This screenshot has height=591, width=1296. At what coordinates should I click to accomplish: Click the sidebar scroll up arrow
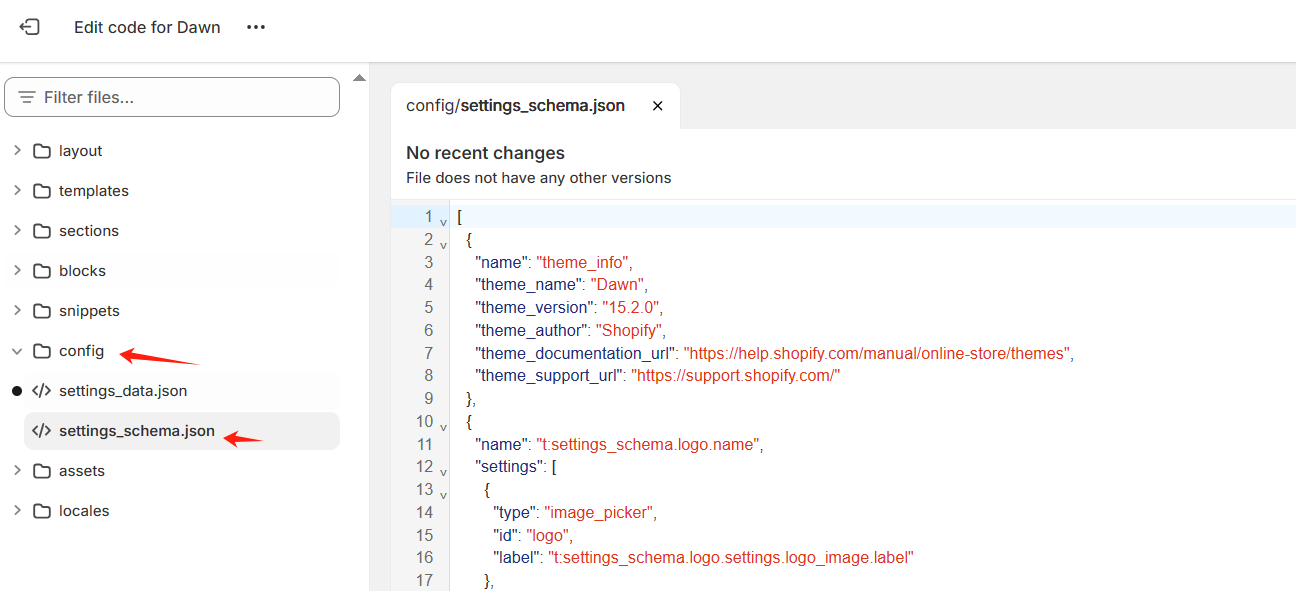(x=359, y=78)
